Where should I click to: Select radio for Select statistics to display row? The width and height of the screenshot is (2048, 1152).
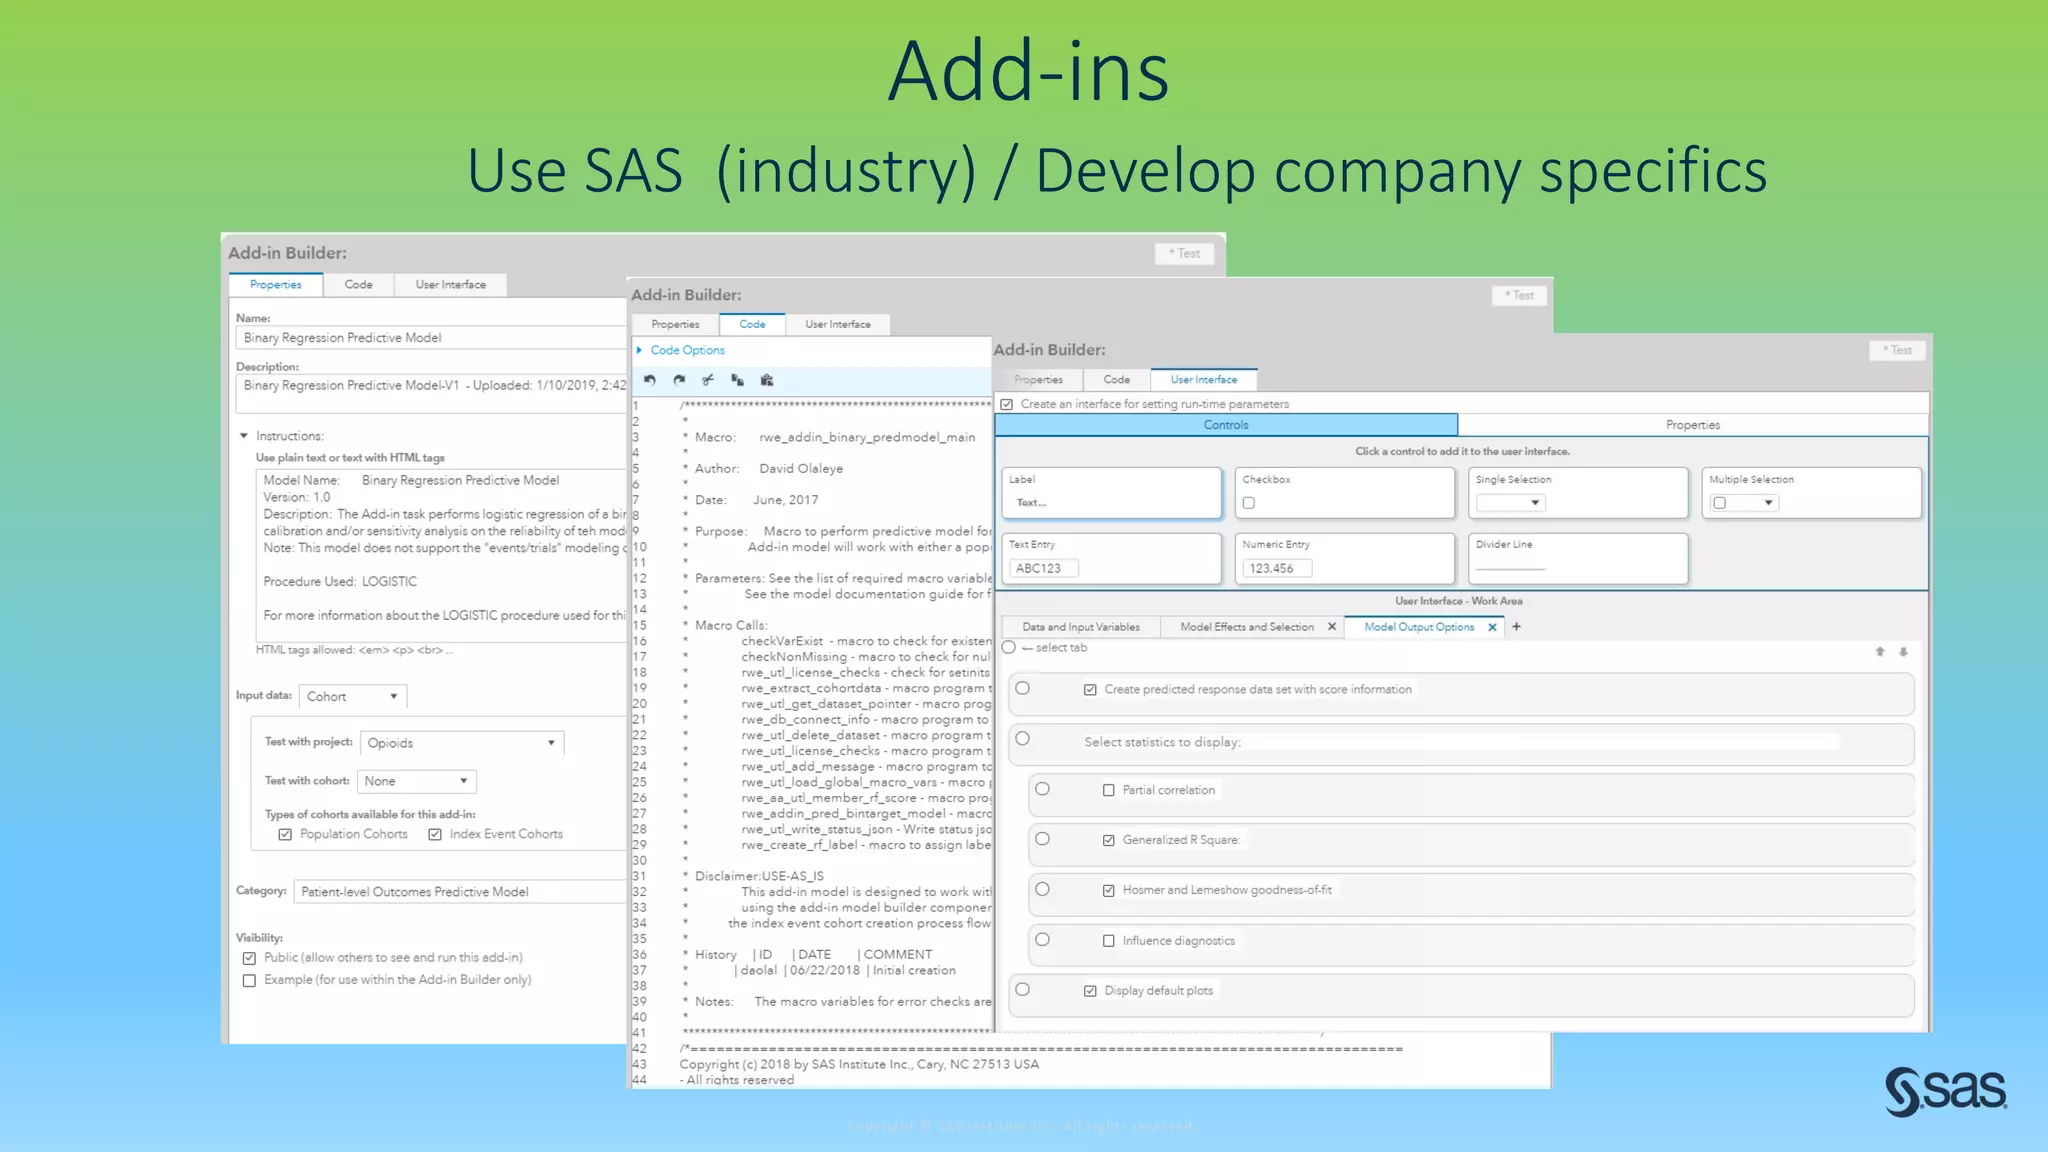(x=1022, y=739)
